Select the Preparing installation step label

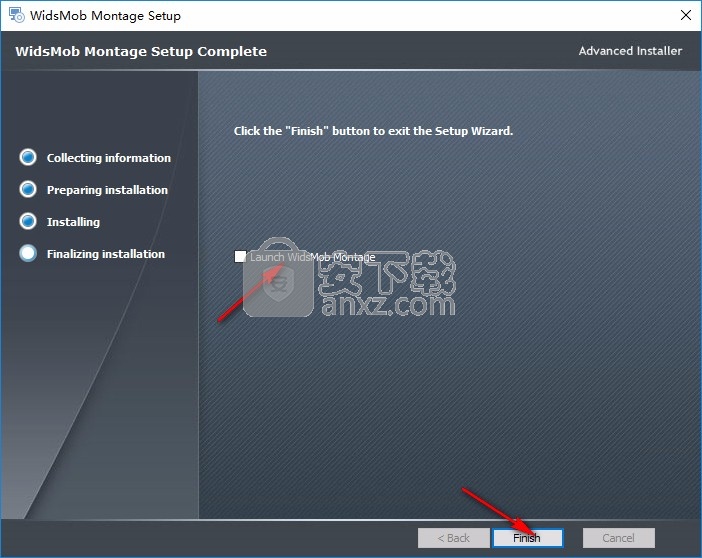pos(107,190)
